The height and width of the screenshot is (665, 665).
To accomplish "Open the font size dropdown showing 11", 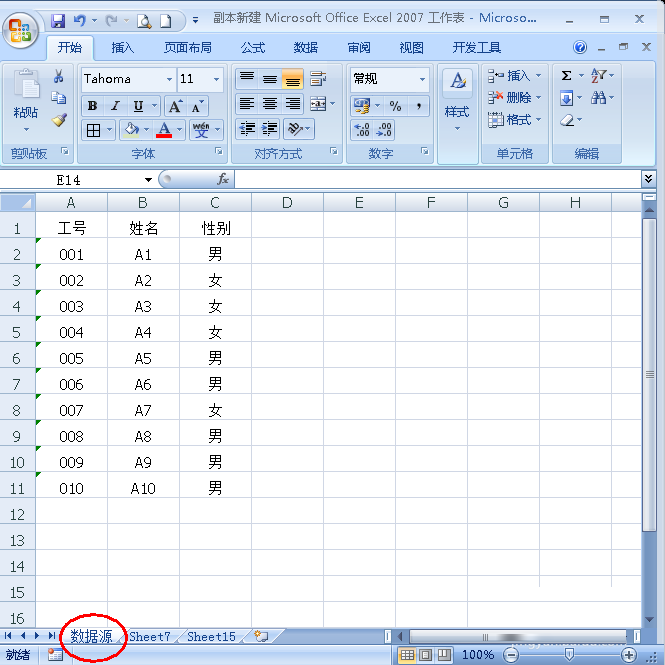I will [216, 79].
